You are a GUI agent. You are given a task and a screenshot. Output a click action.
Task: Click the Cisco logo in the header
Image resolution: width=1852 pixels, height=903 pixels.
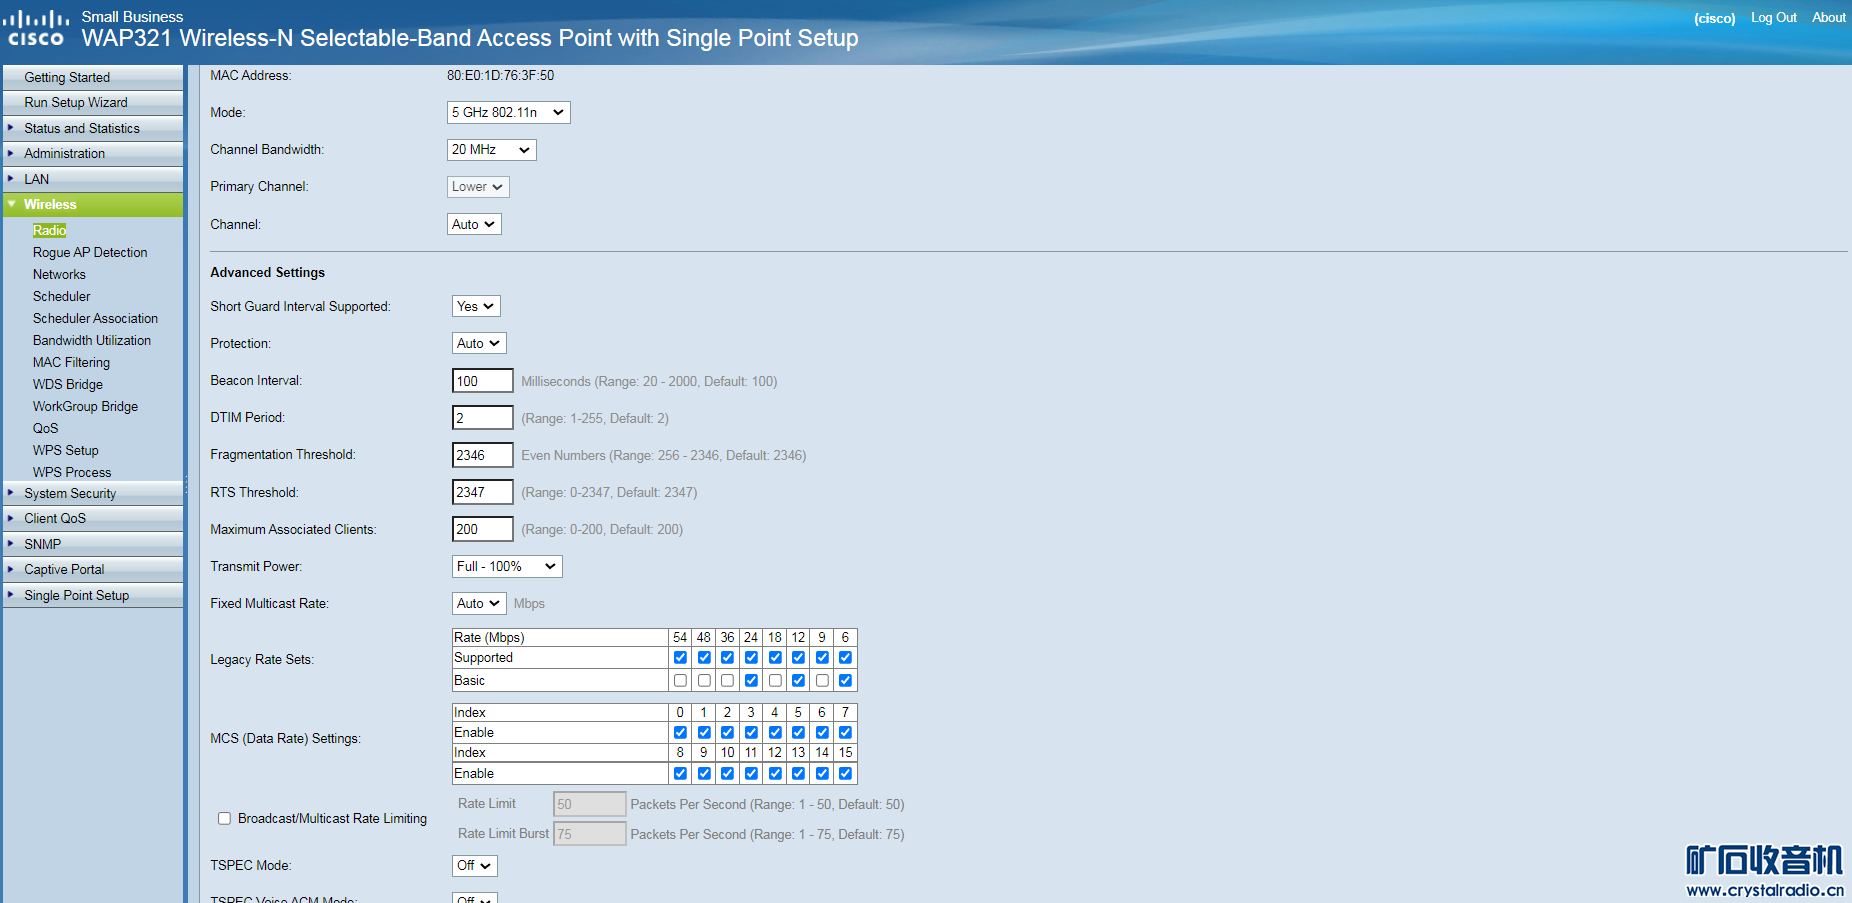[36, 28]
